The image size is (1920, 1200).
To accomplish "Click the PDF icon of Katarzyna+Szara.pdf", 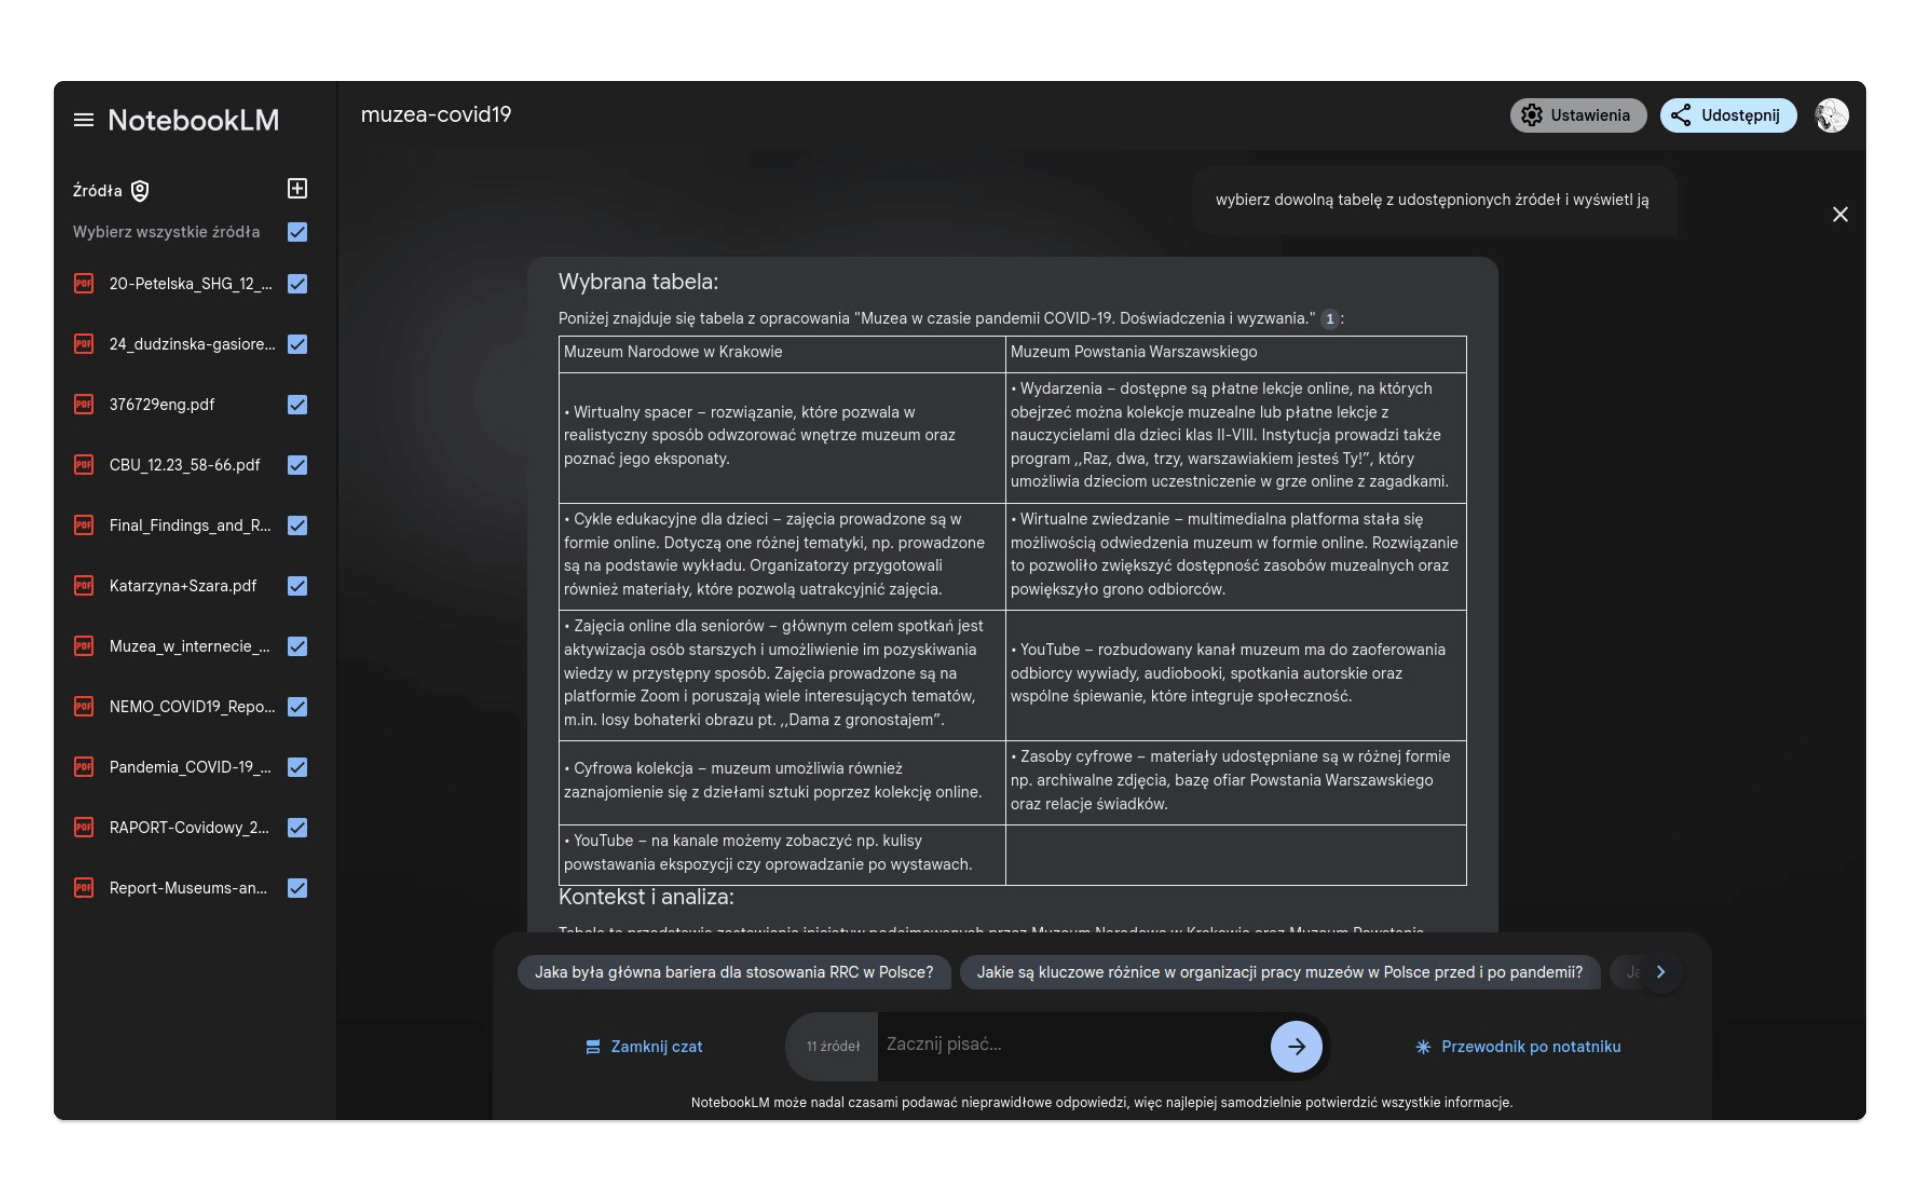I will [84, 586].
